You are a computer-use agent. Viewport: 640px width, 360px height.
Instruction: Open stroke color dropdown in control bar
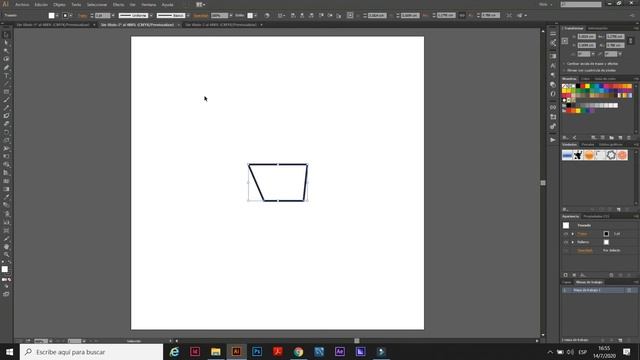click(71, 16)
